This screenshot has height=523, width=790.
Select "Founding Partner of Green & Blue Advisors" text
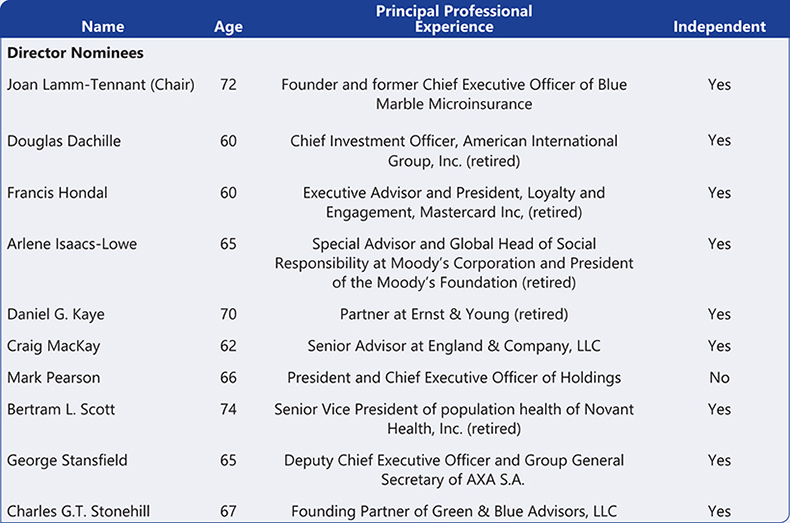(x=454, y=511)
